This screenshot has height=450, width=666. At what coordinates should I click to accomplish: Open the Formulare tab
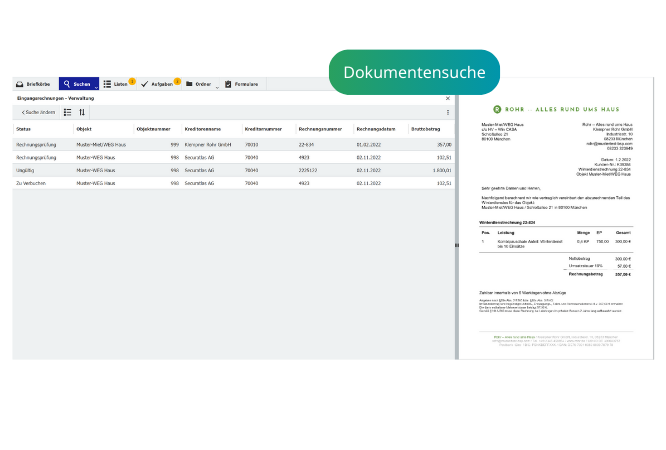coord(243,84)
